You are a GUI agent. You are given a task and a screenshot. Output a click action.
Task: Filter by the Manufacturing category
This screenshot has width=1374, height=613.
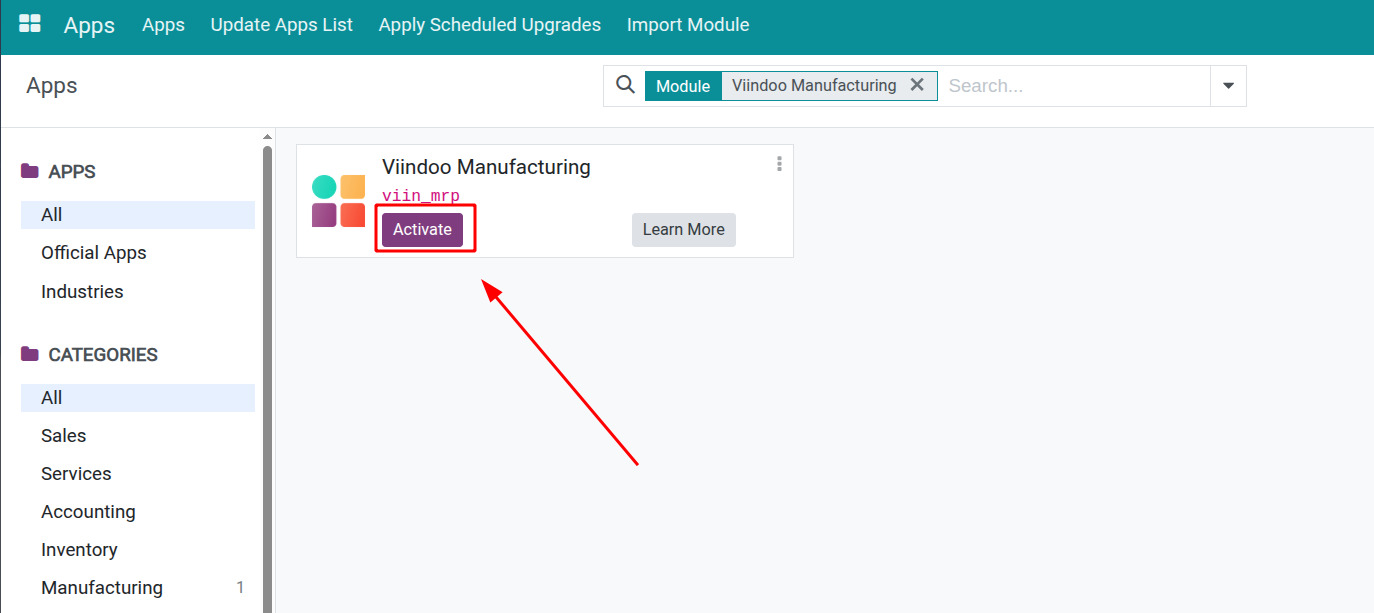[x=102, y=588]
